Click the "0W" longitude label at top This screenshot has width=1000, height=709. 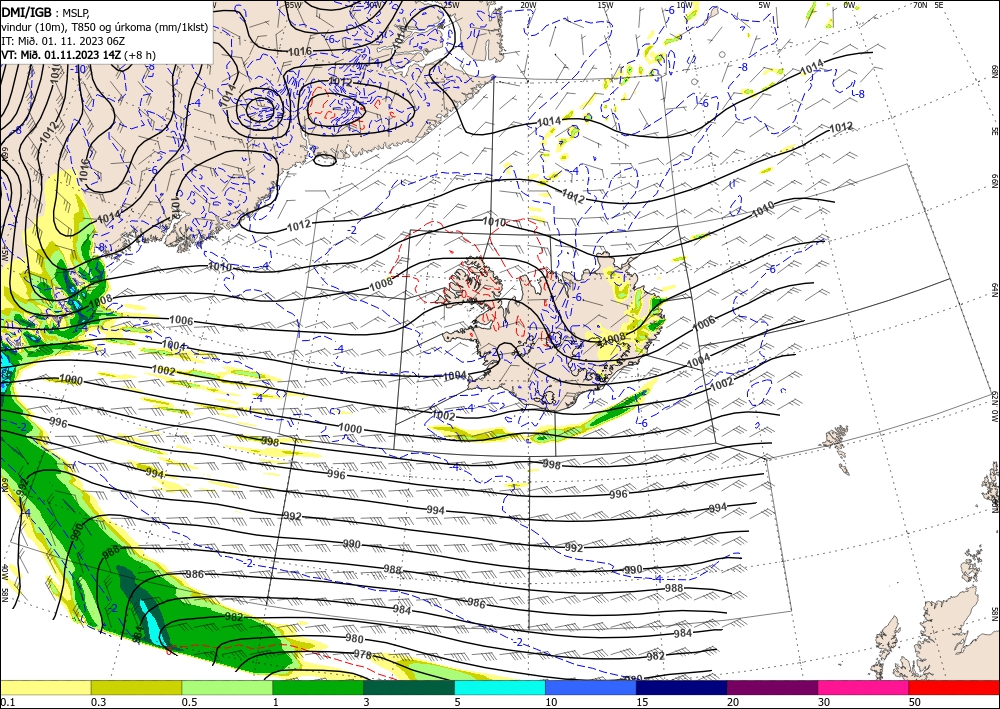[849, 5]
